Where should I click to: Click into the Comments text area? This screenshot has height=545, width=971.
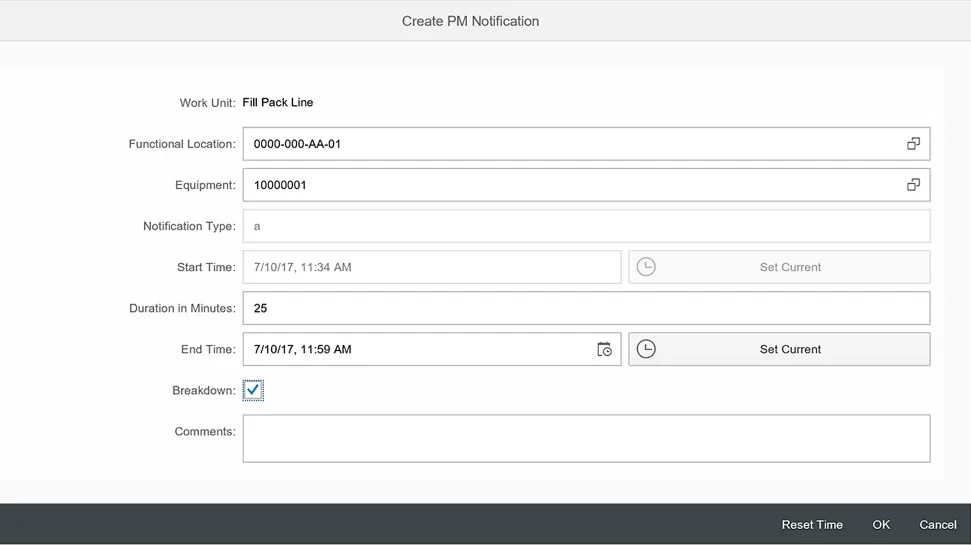coord(585,438)
